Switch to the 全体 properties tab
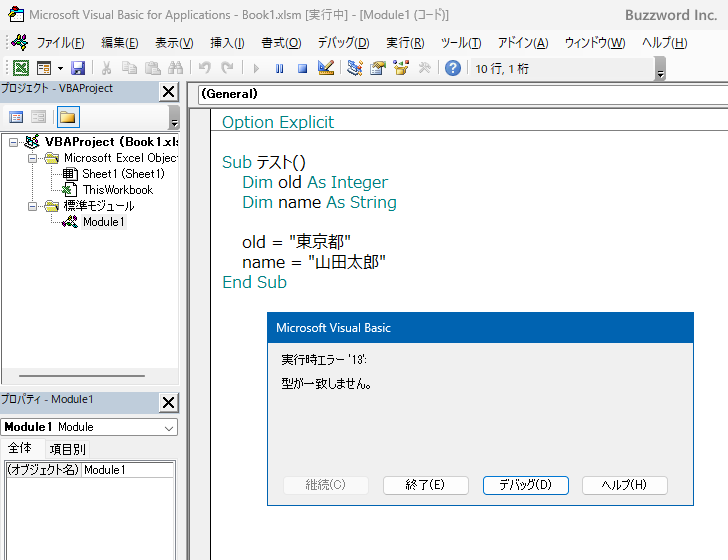Screen dimensions: 728x560 pos(20,448)
